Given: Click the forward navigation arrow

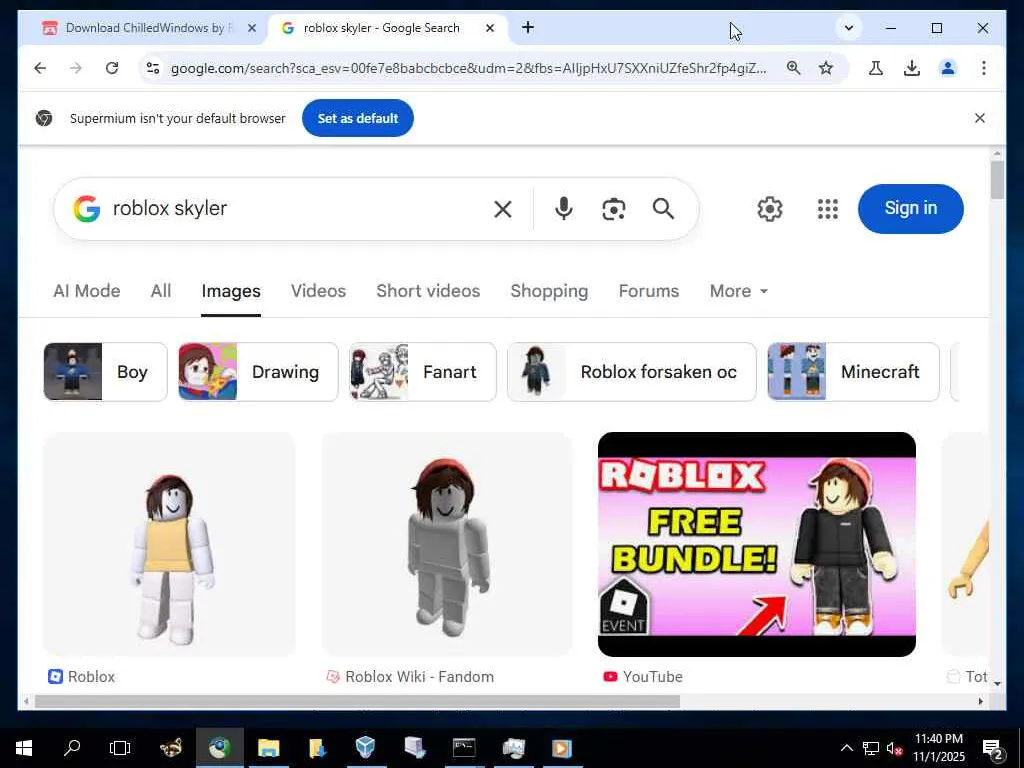Looking at the screenshot, I should (76, 68).
